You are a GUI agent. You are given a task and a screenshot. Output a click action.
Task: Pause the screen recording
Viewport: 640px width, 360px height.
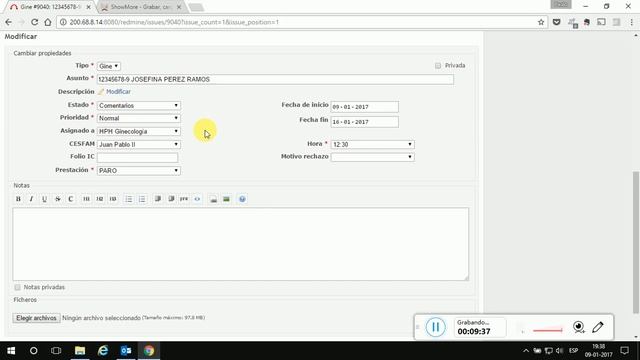point(436,327)
